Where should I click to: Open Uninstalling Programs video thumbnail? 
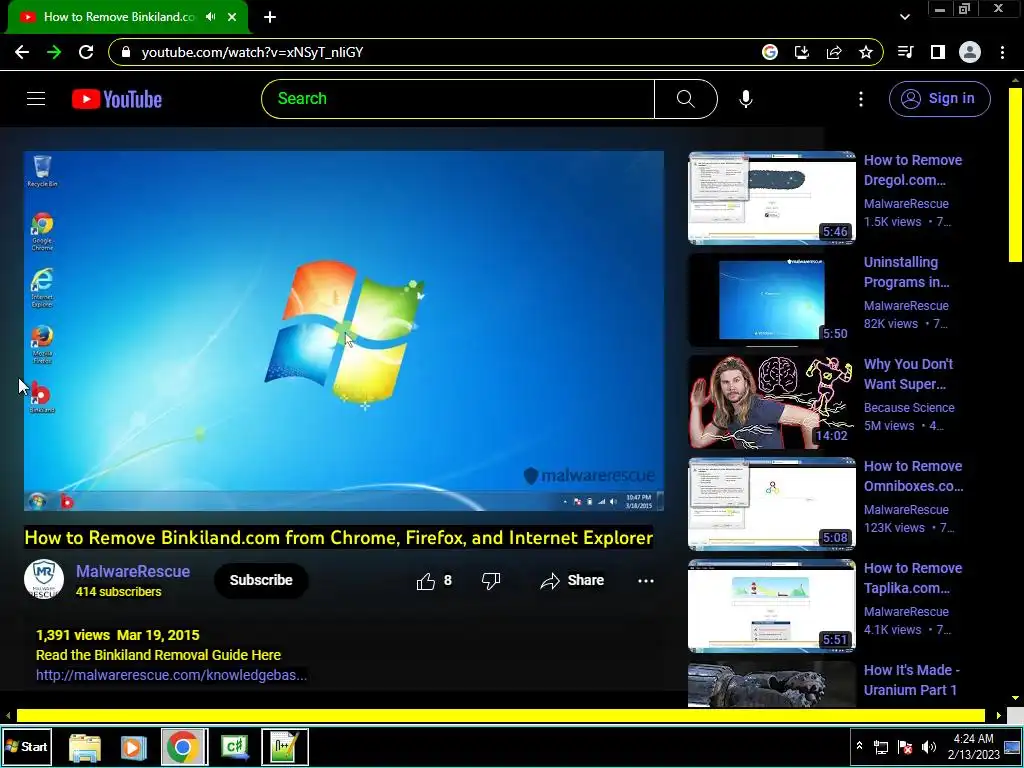click(771, 300)
